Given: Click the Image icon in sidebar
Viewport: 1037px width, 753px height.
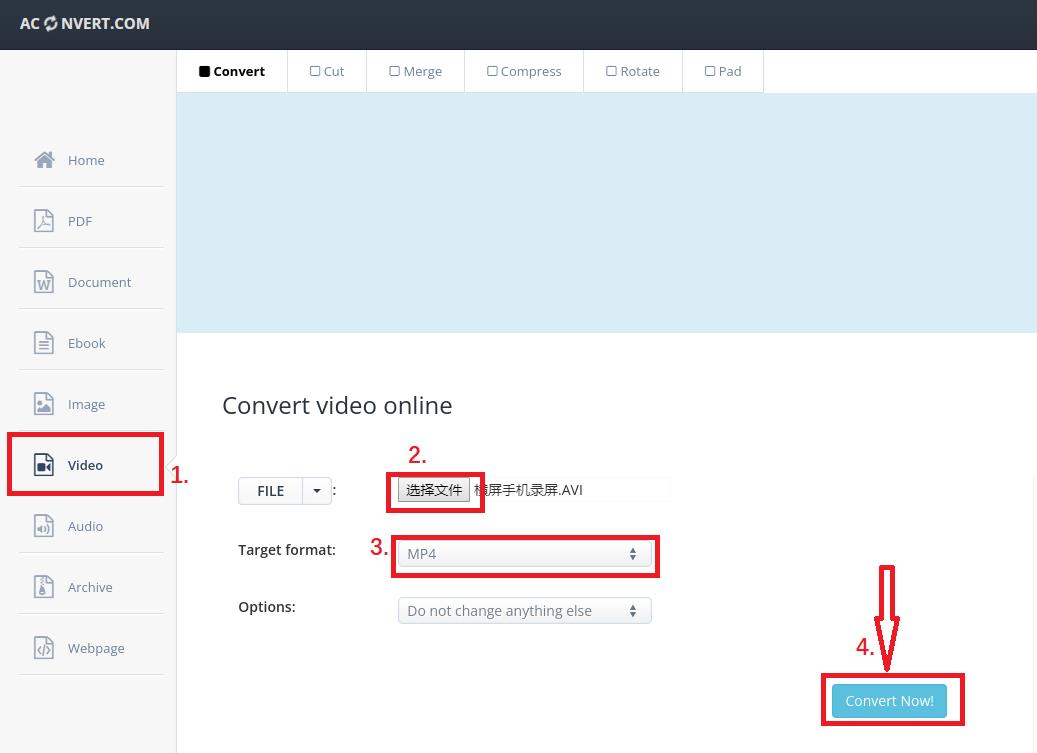Looking at the screenshot, I should coord(44,404).
